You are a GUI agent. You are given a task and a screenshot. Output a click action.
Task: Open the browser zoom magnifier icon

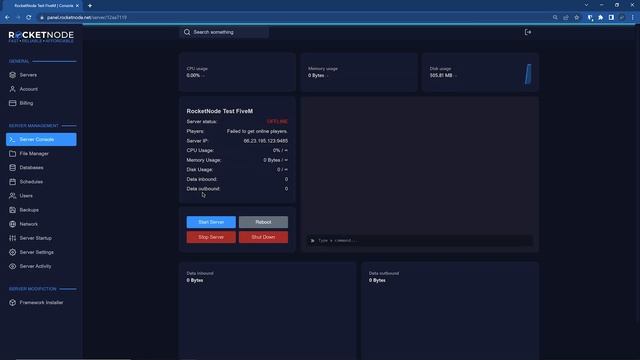(555, 18)
